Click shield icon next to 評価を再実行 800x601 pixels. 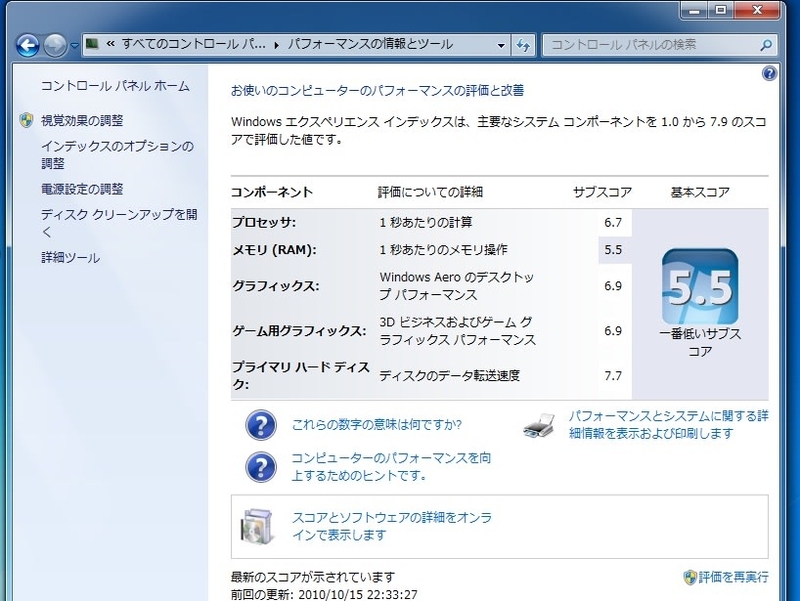pyautogui.click(x=690, y=578)
